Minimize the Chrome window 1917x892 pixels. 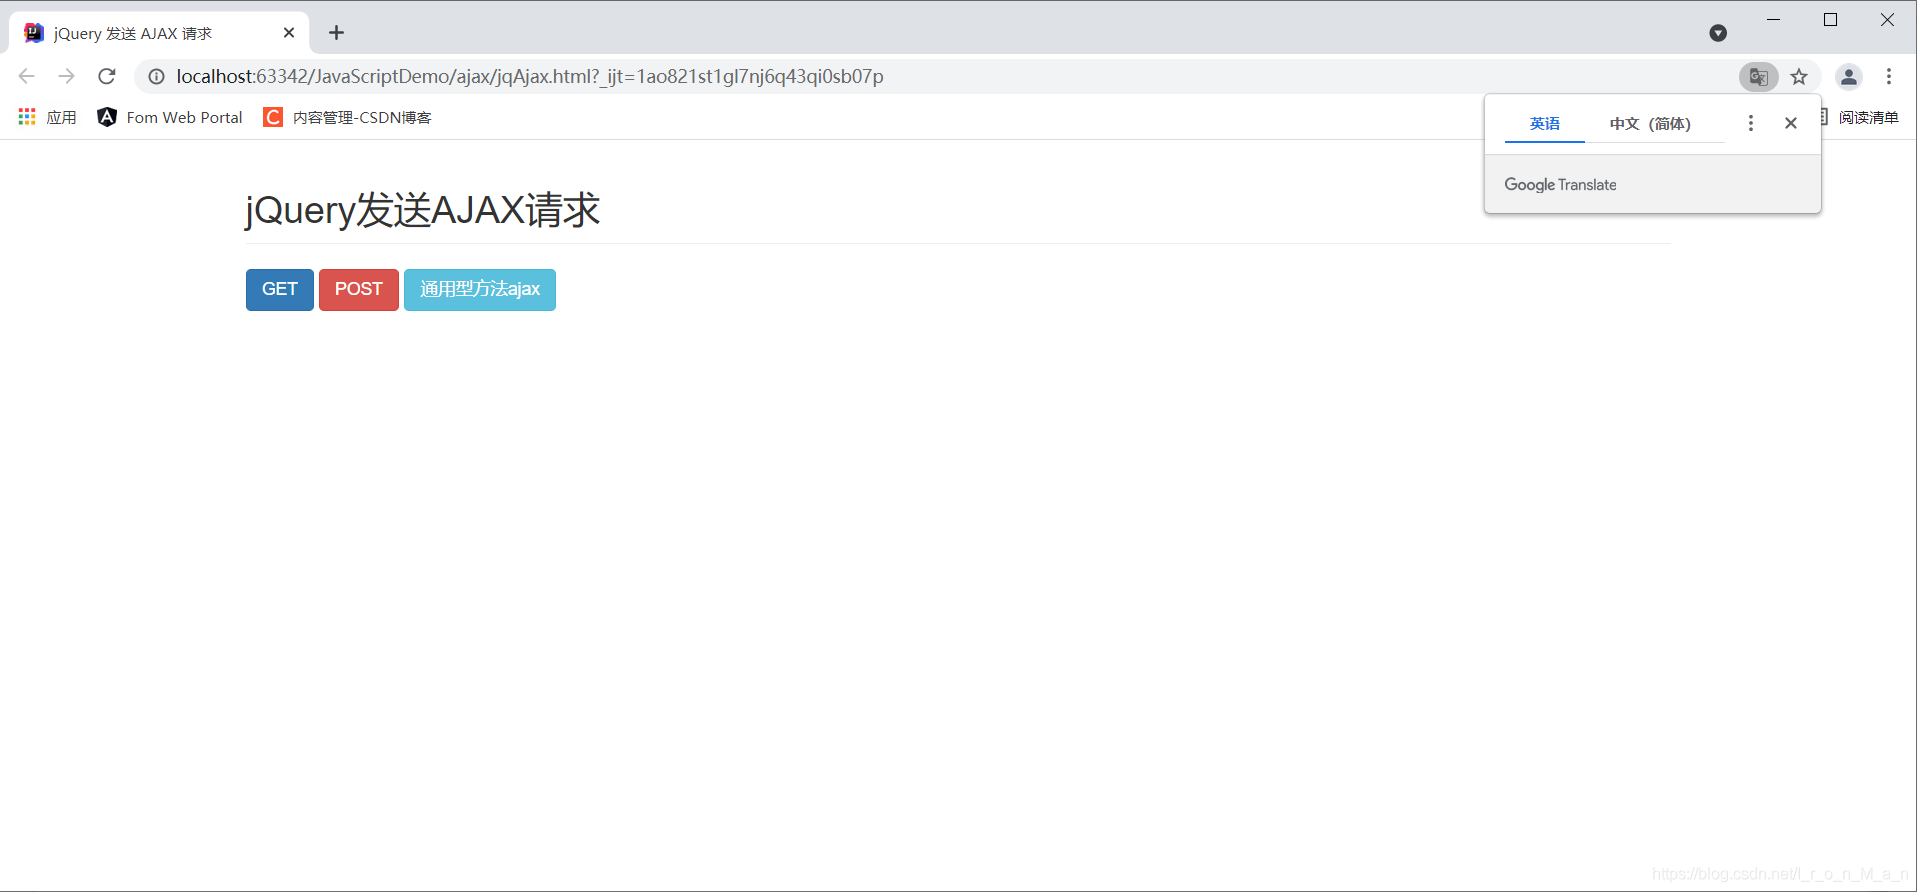pyautogui.click(x=1773, y=20)
